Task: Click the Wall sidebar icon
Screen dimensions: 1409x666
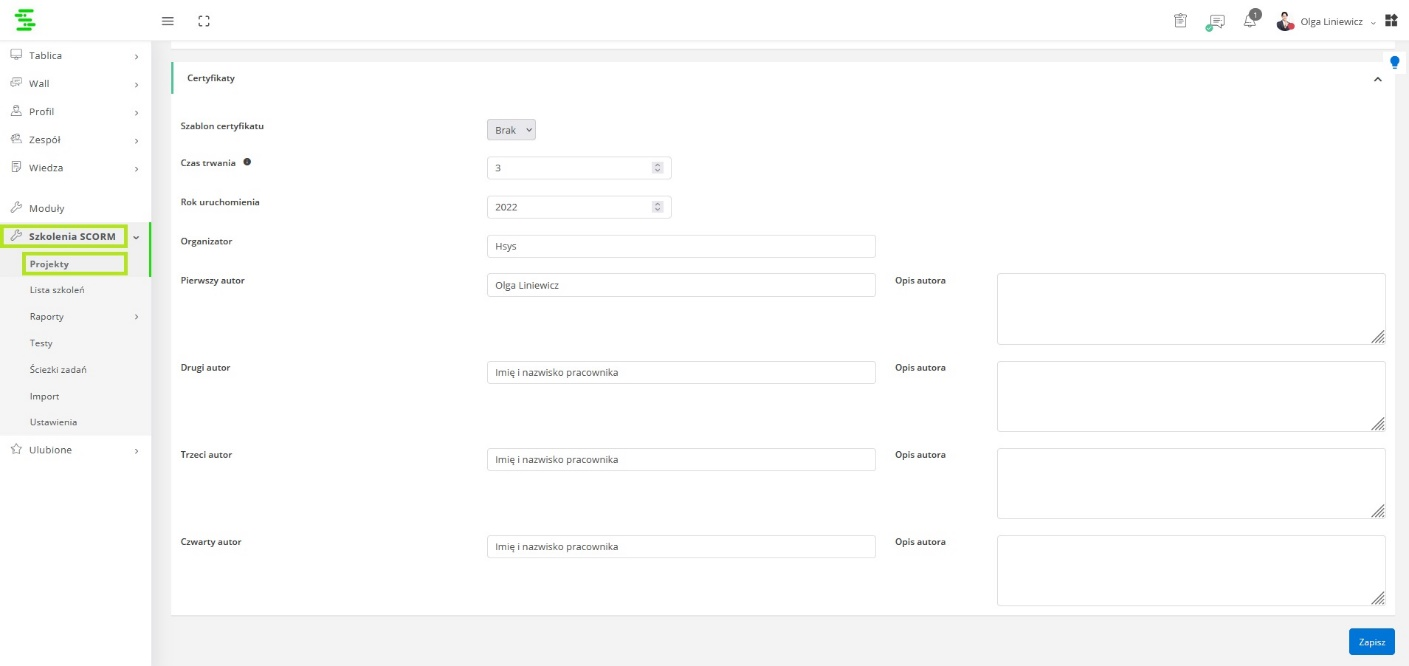Action: pos(16,83)
